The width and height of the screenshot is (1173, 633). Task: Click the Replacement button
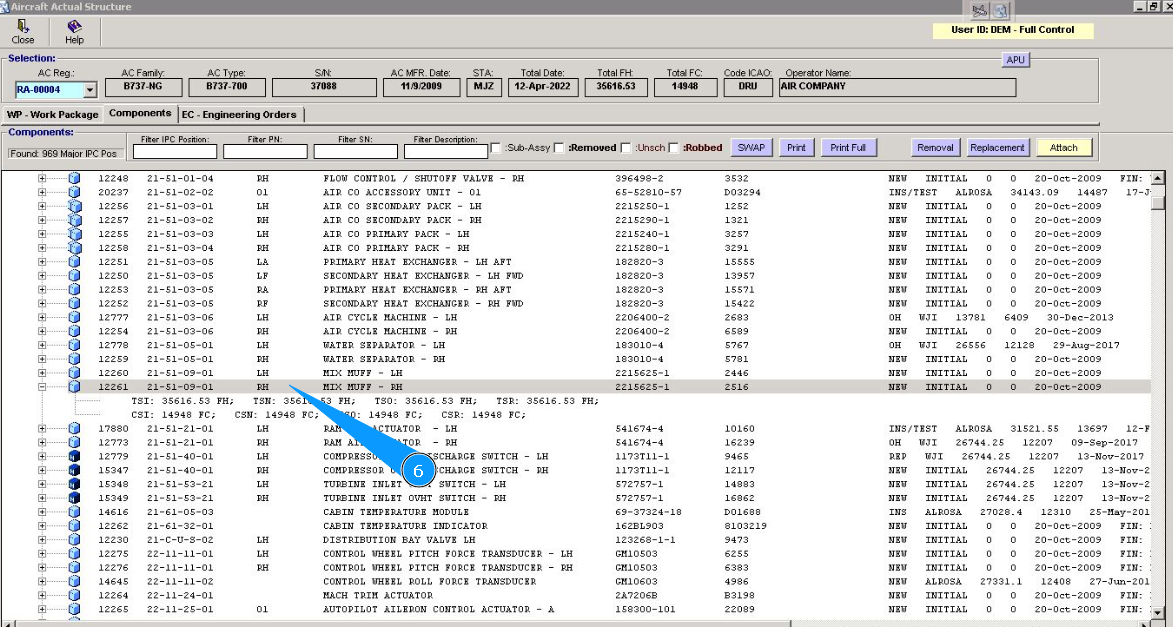point(997,147)
